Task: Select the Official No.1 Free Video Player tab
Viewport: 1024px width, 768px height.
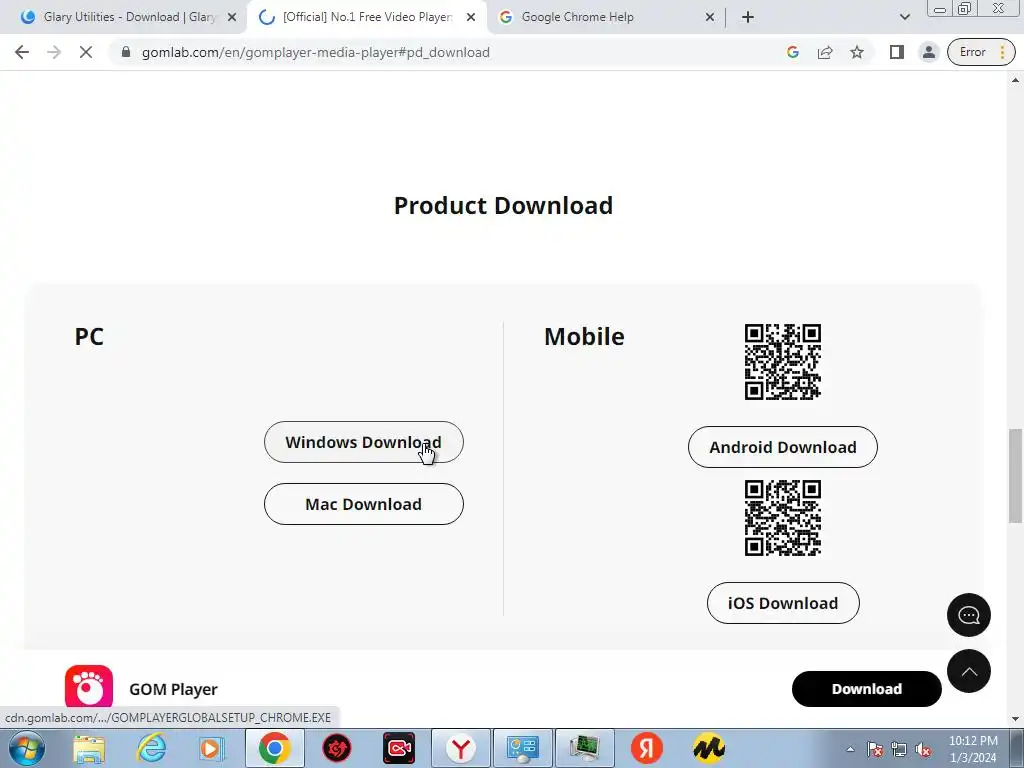Action: [x=367, y=17]
